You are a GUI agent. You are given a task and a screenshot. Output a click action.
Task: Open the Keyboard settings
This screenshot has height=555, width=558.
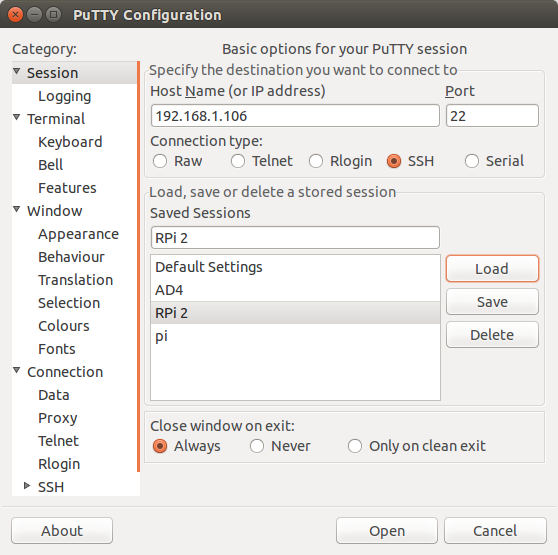(x=70, y=142)
